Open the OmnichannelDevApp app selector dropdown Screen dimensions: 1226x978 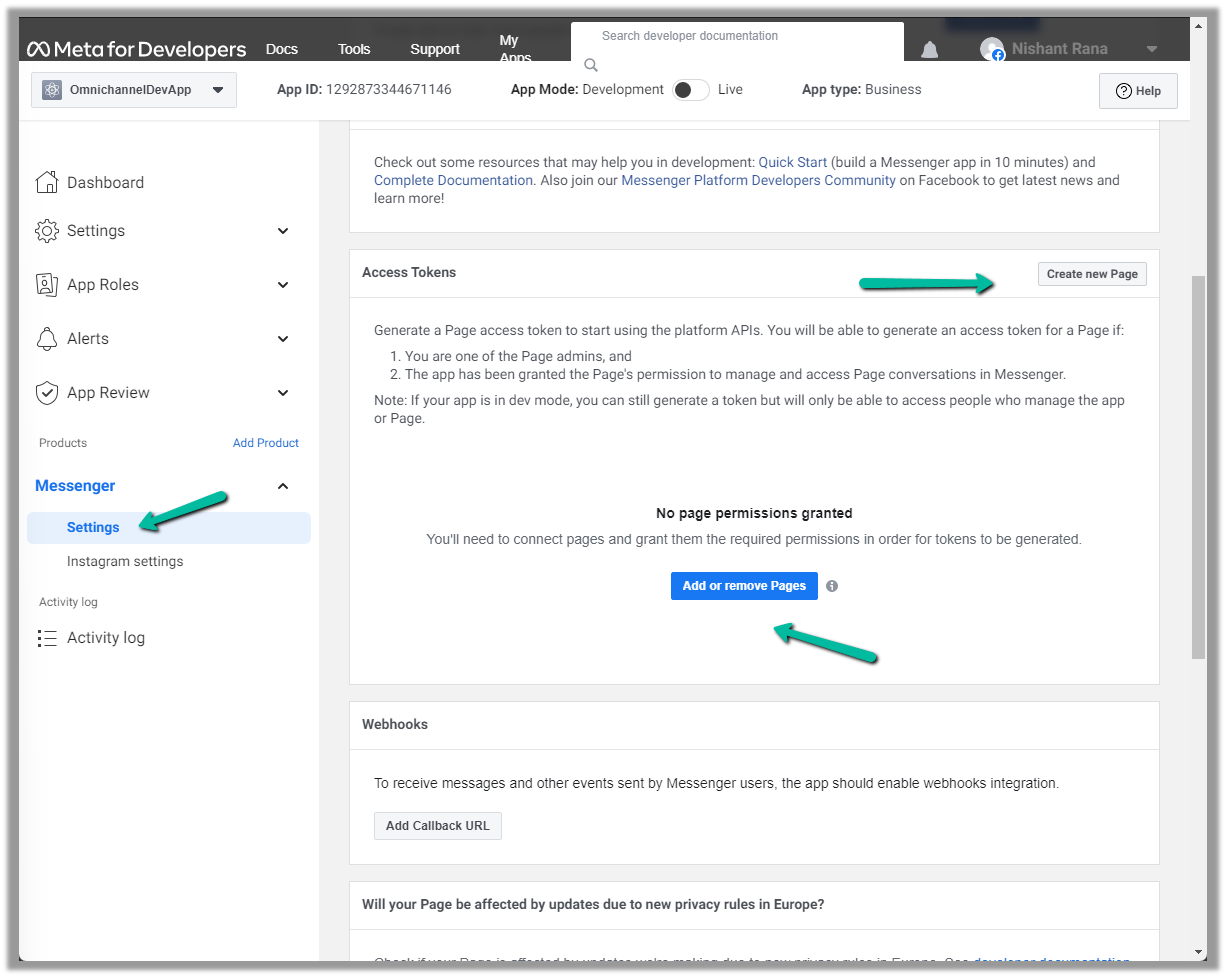pos(134,90)
